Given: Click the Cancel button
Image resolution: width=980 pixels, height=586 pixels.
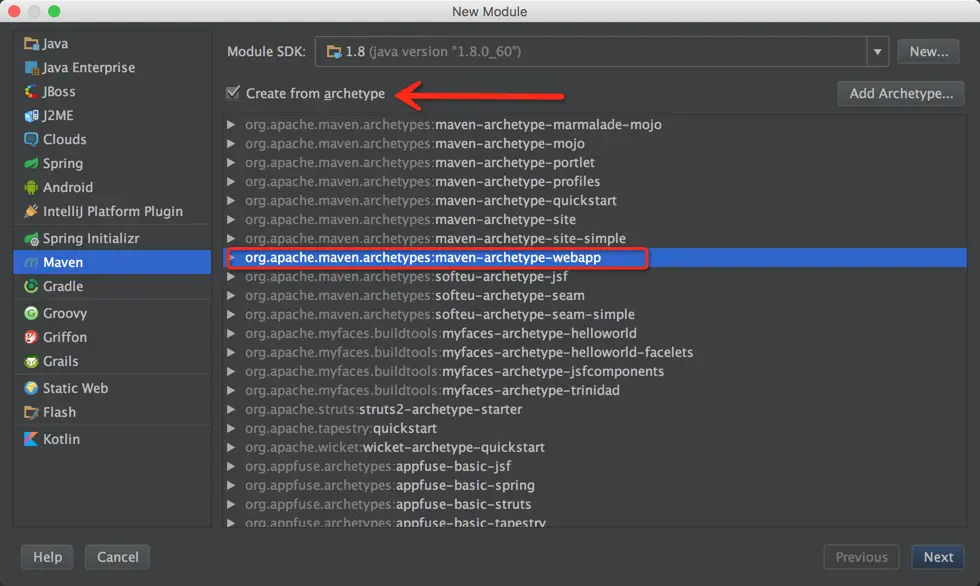Looking at the screenshot, I should tap(118, 557).
